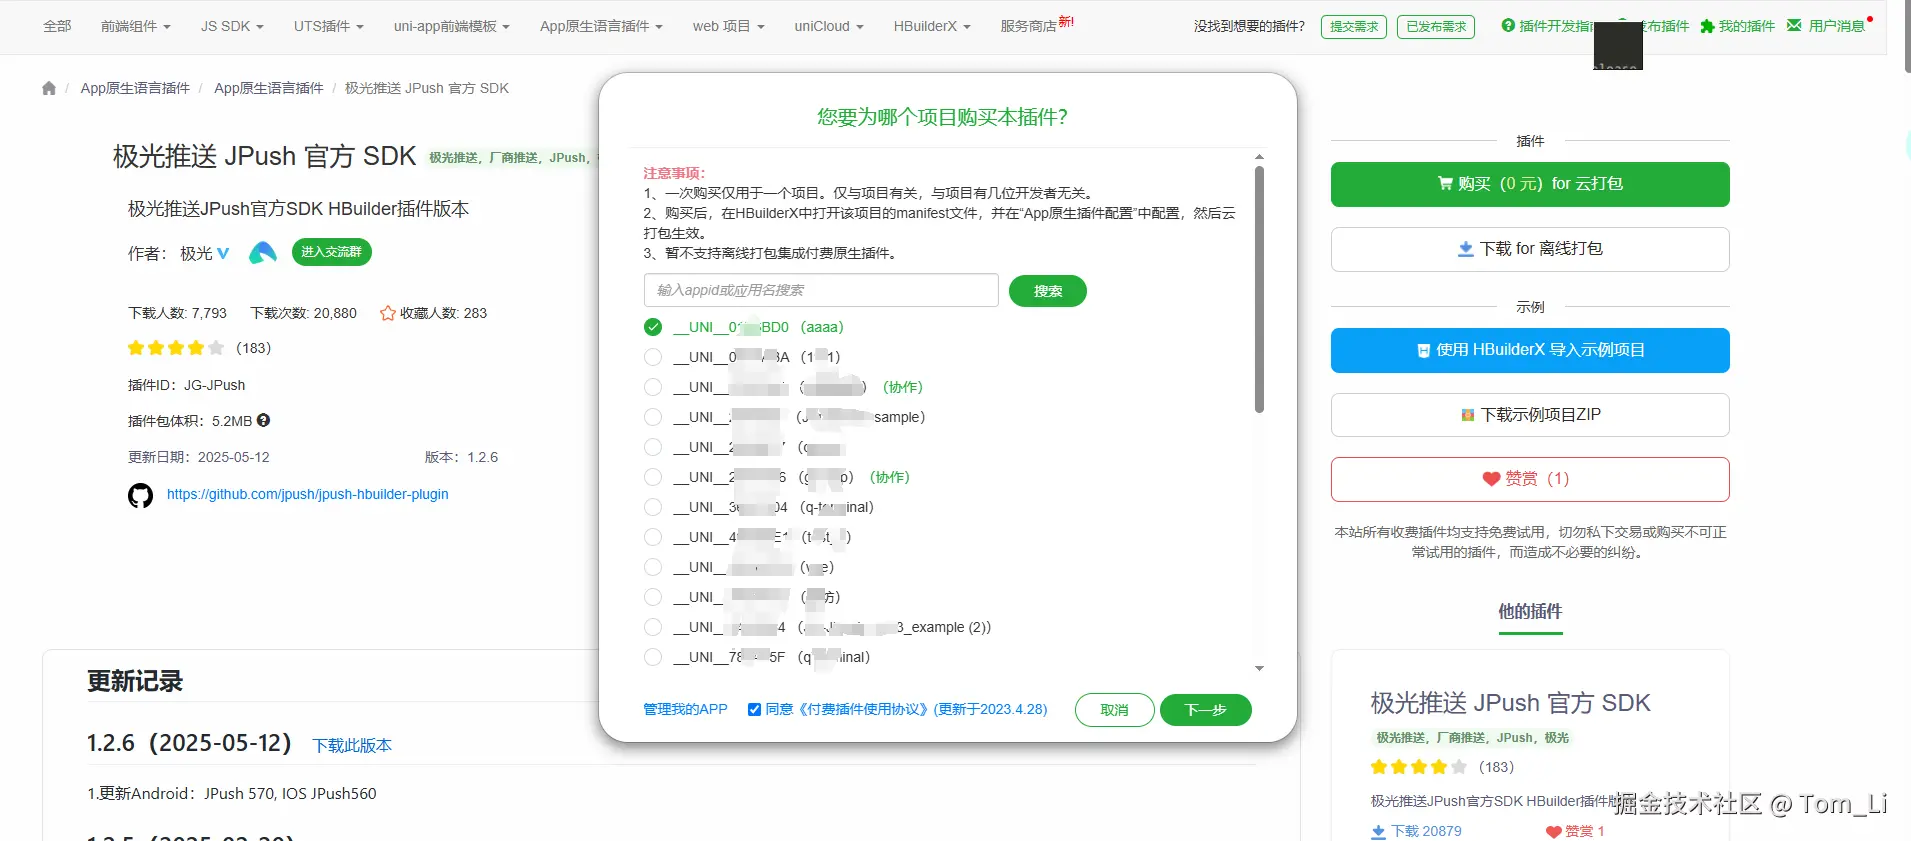Focus the appid or app name search field
This screenshot has width=1911, height=841.
coord(821,290)
